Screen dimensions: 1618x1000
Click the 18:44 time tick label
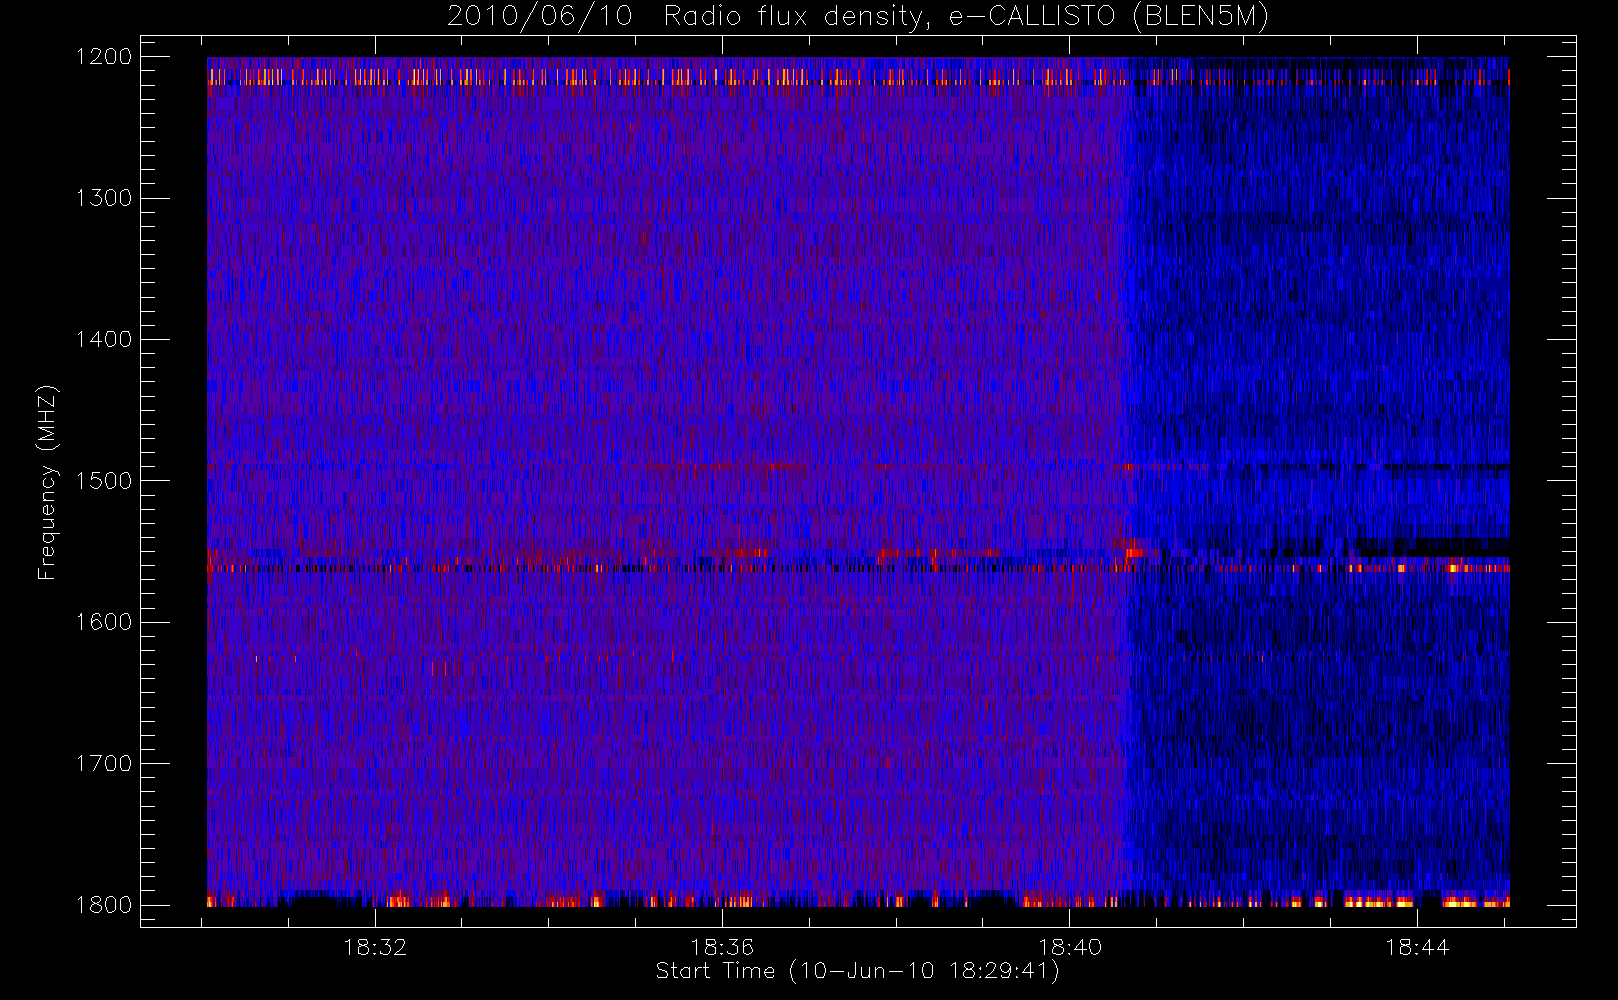pyautogui.click(x=1417, y=947)
